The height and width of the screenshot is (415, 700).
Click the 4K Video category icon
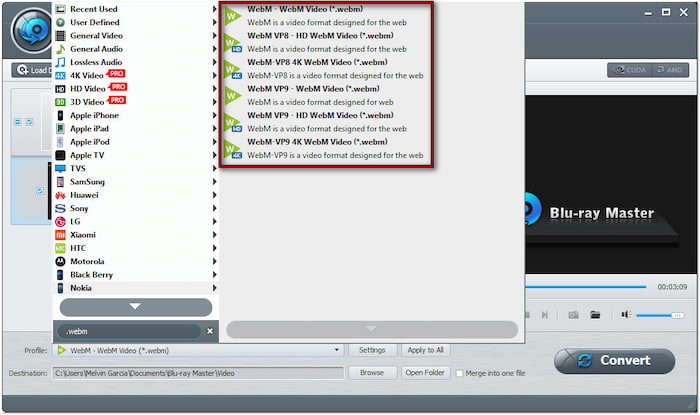point(60,75)
